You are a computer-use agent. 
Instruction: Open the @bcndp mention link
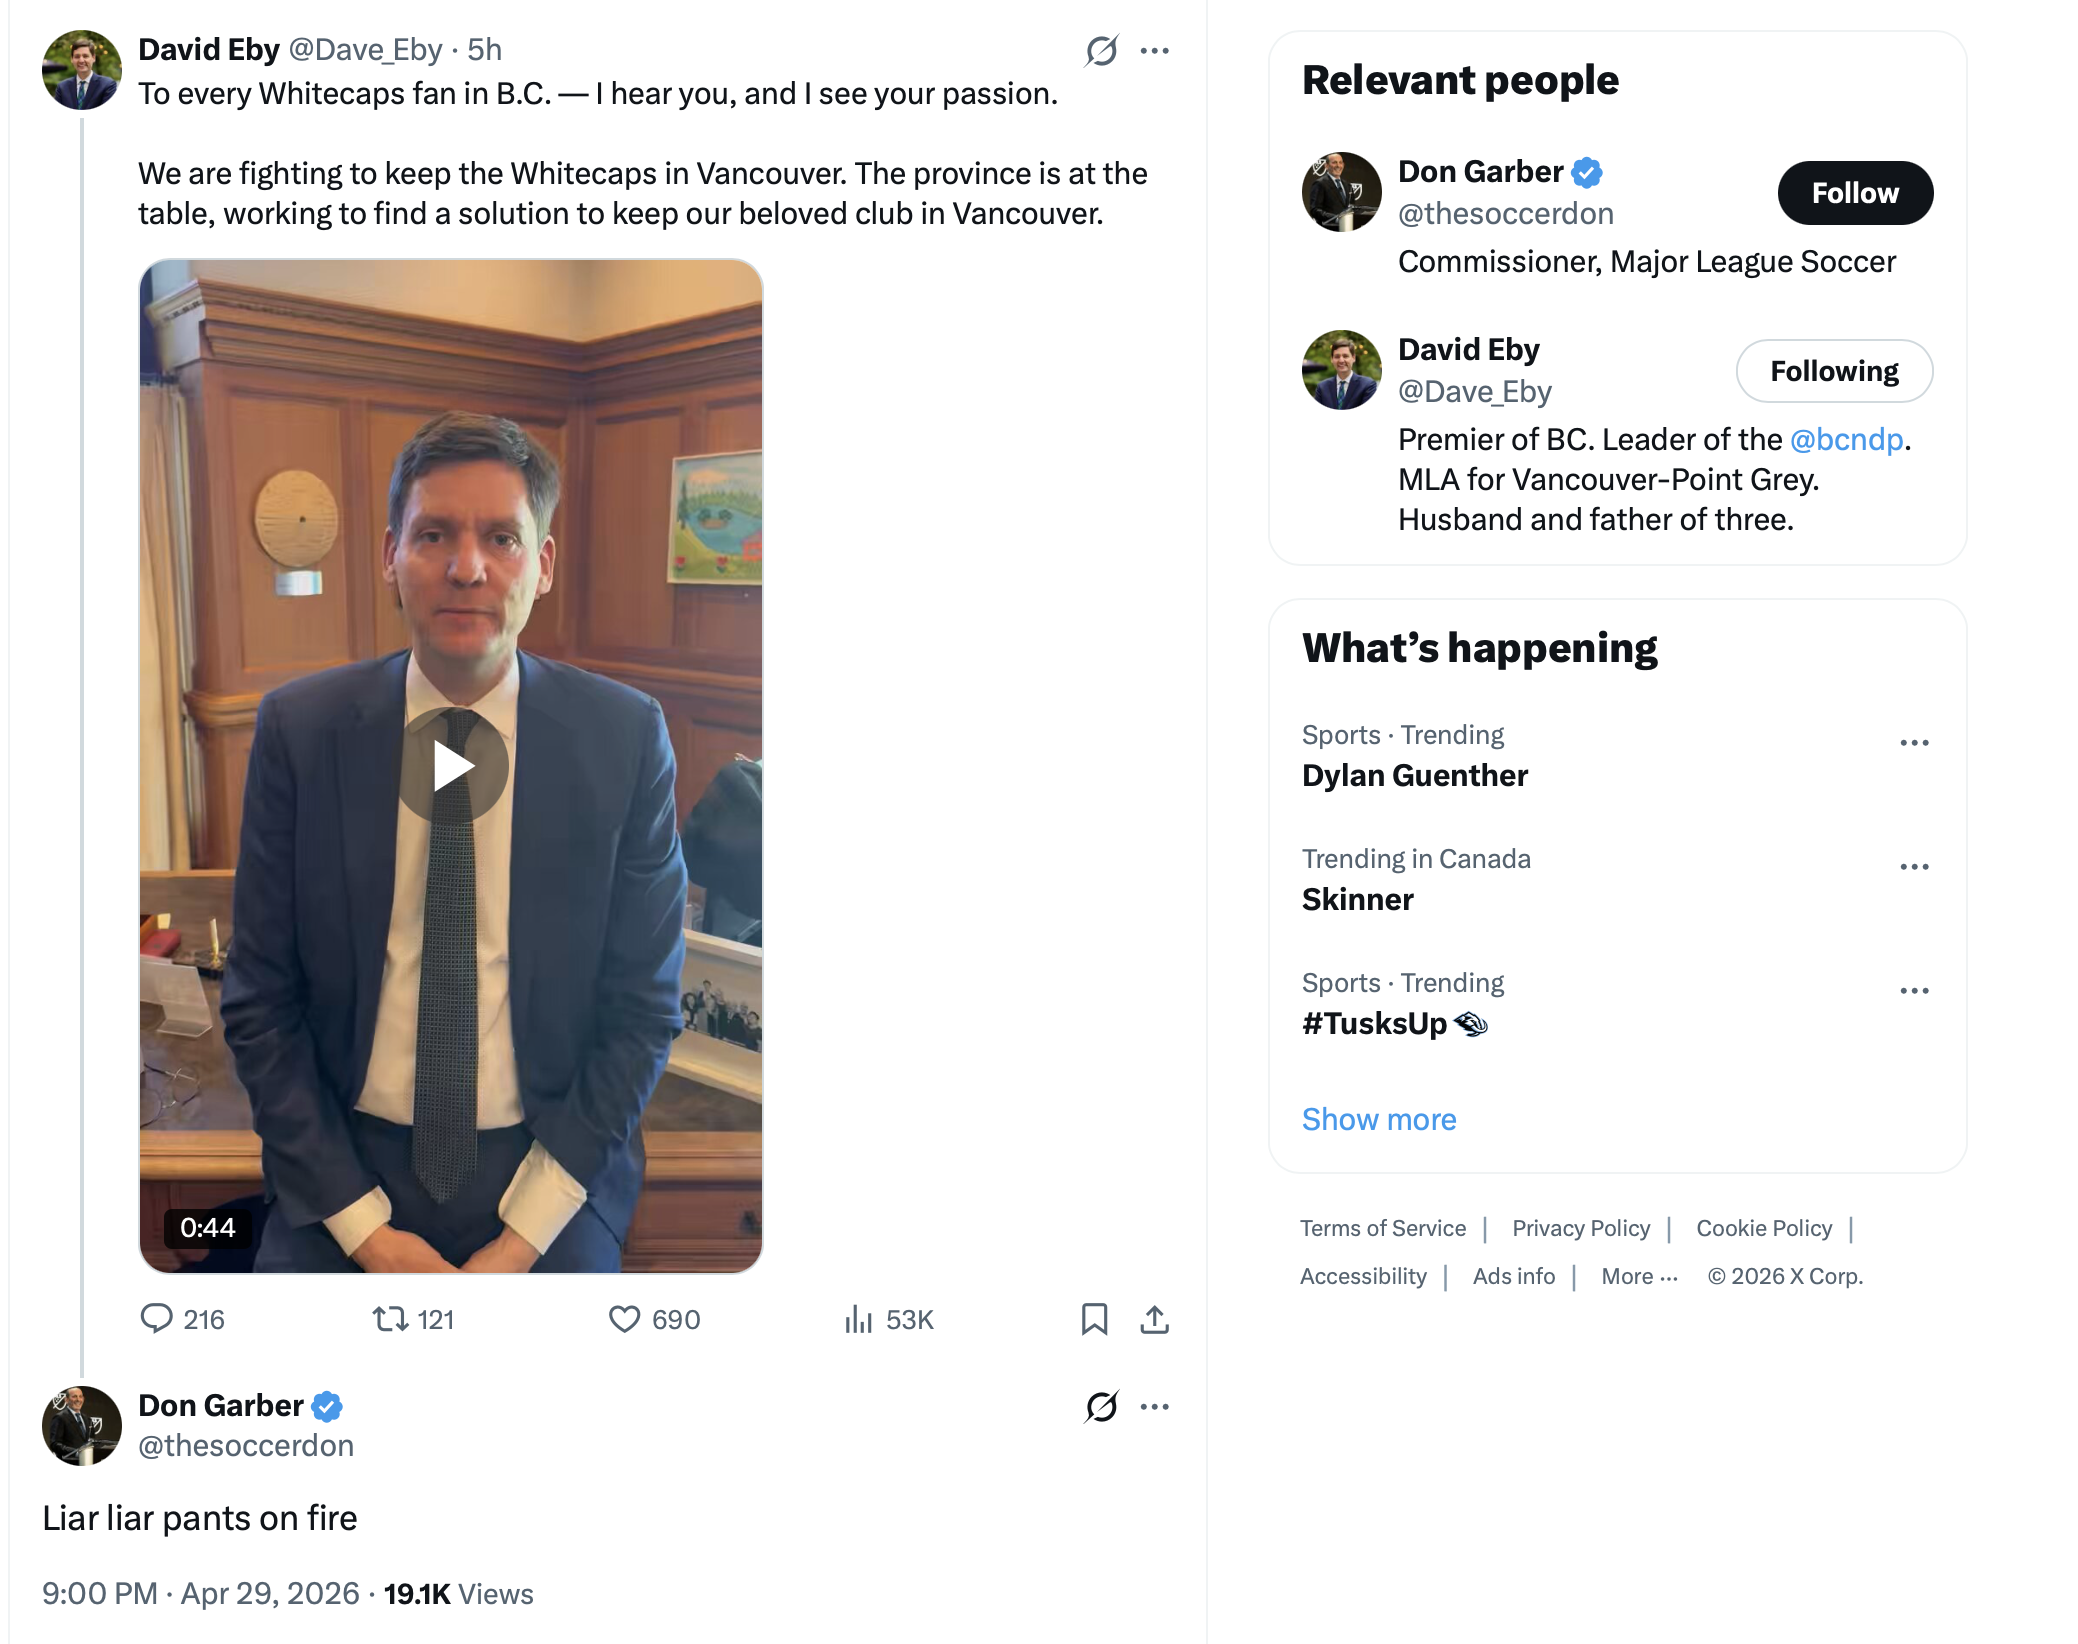(x=1845, y=439)
